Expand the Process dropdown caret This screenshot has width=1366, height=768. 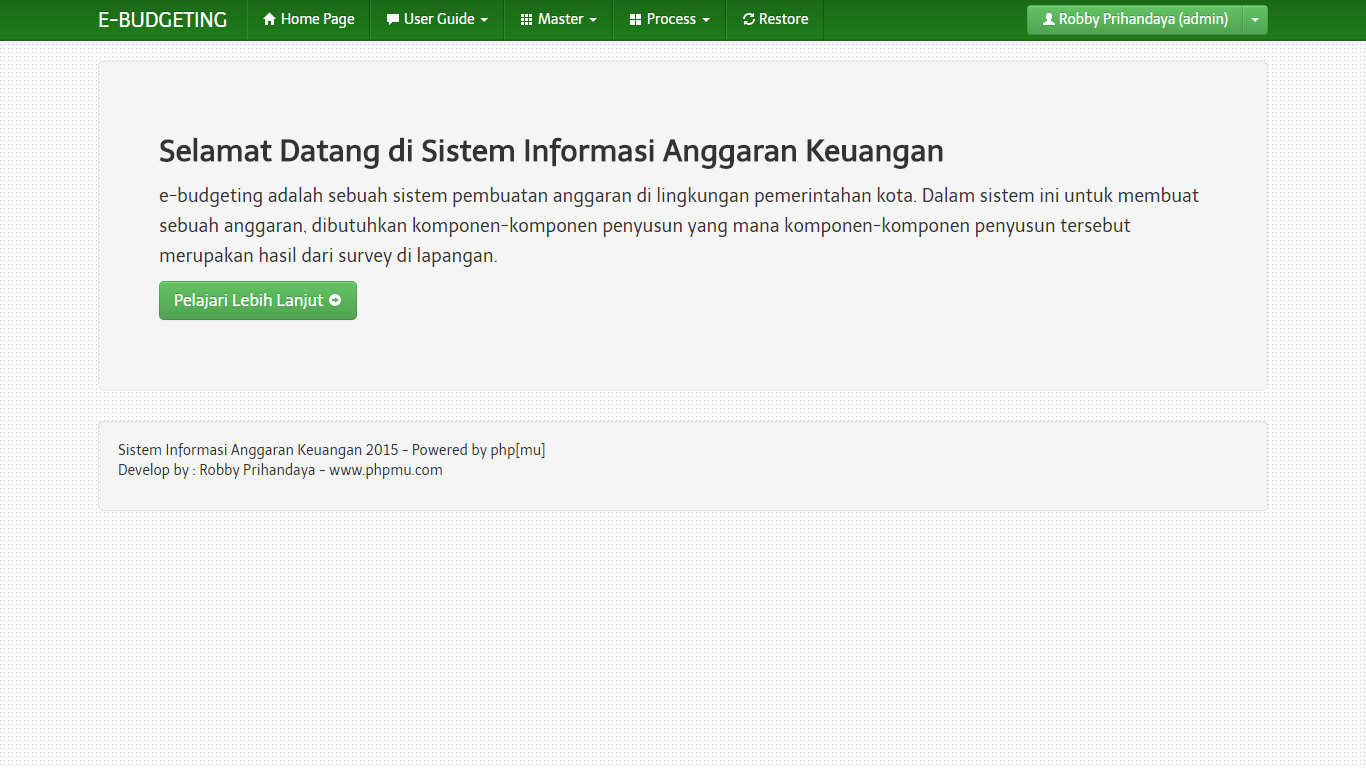(706, 21)
